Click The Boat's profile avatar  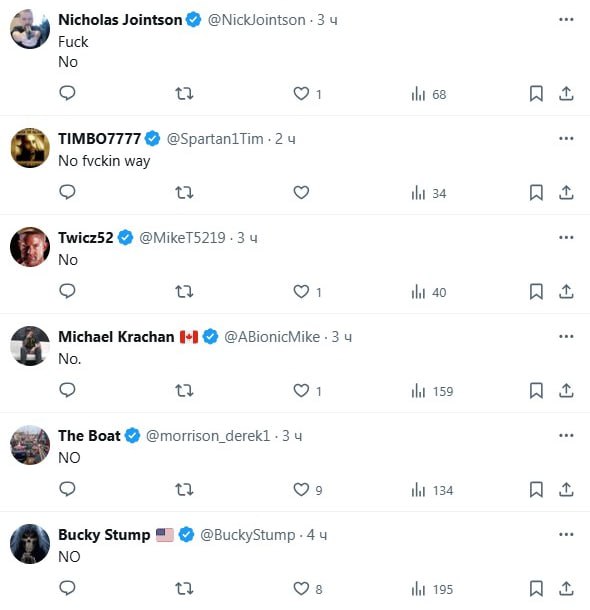tap(30, 445)
